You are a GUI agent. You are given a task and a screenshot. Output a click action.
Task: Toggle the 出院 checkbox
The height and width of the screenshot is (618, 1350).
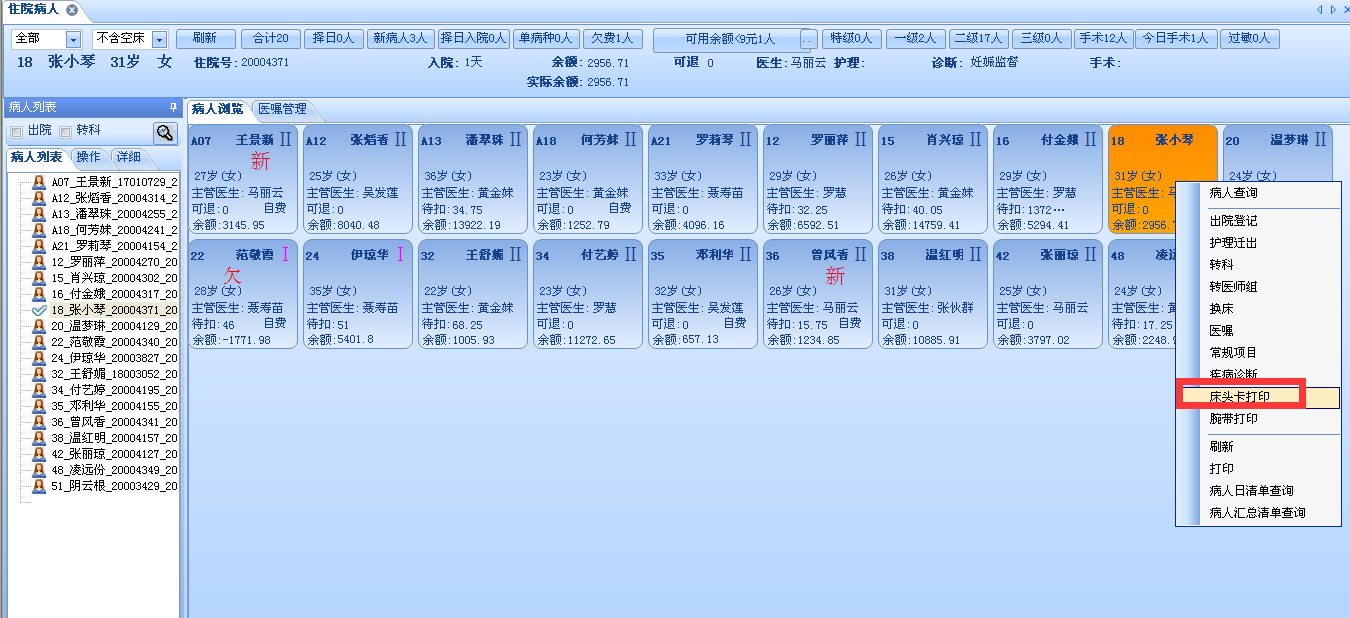pyautogui.click(x=16, y=132)
